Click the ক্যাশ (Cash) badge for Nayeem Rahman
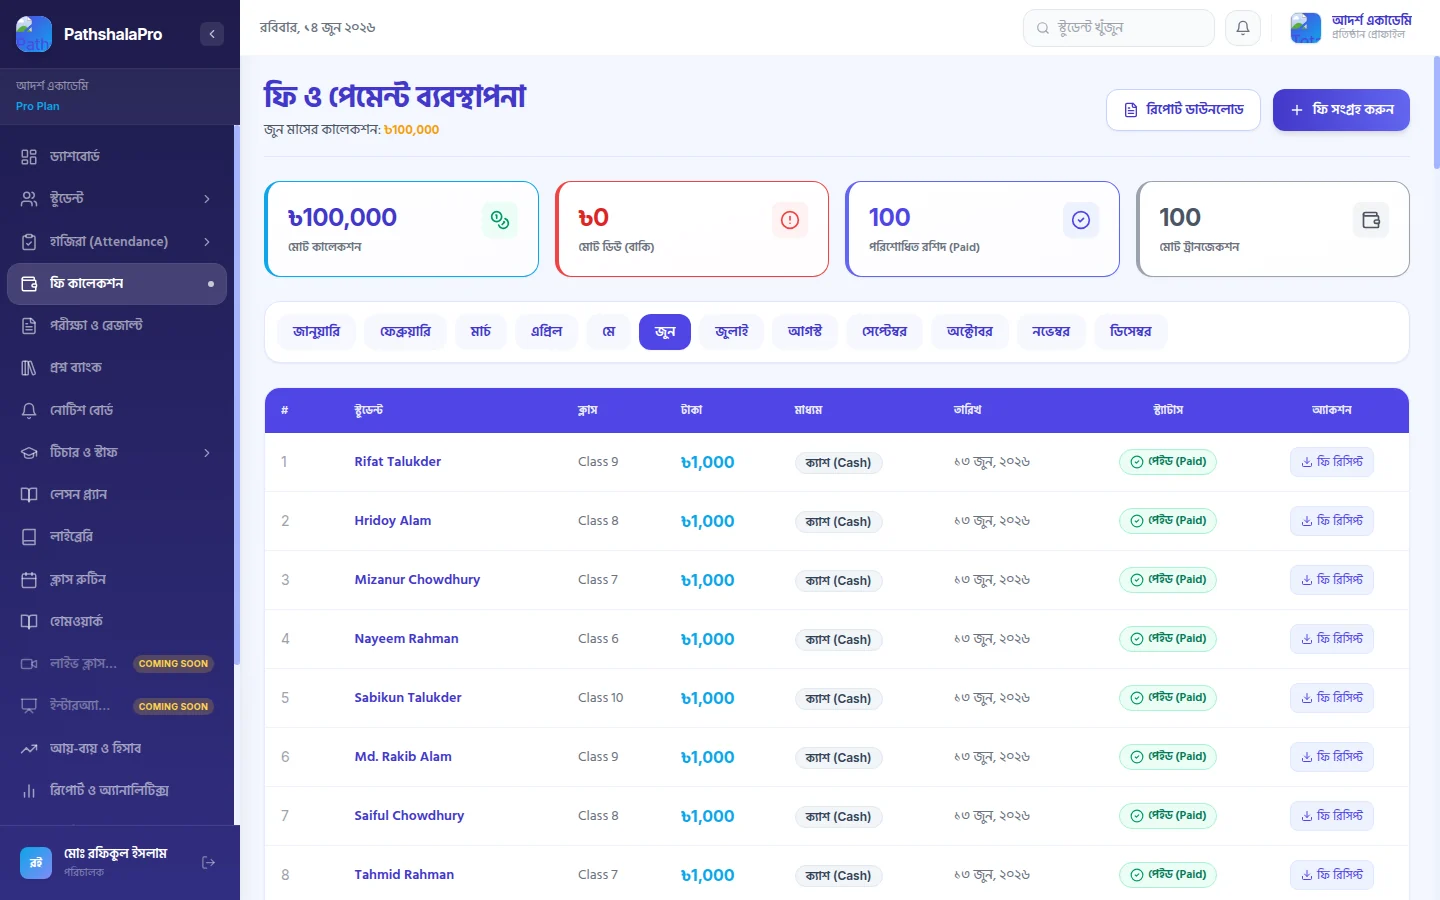The image size is (1440, 900). 838,639
